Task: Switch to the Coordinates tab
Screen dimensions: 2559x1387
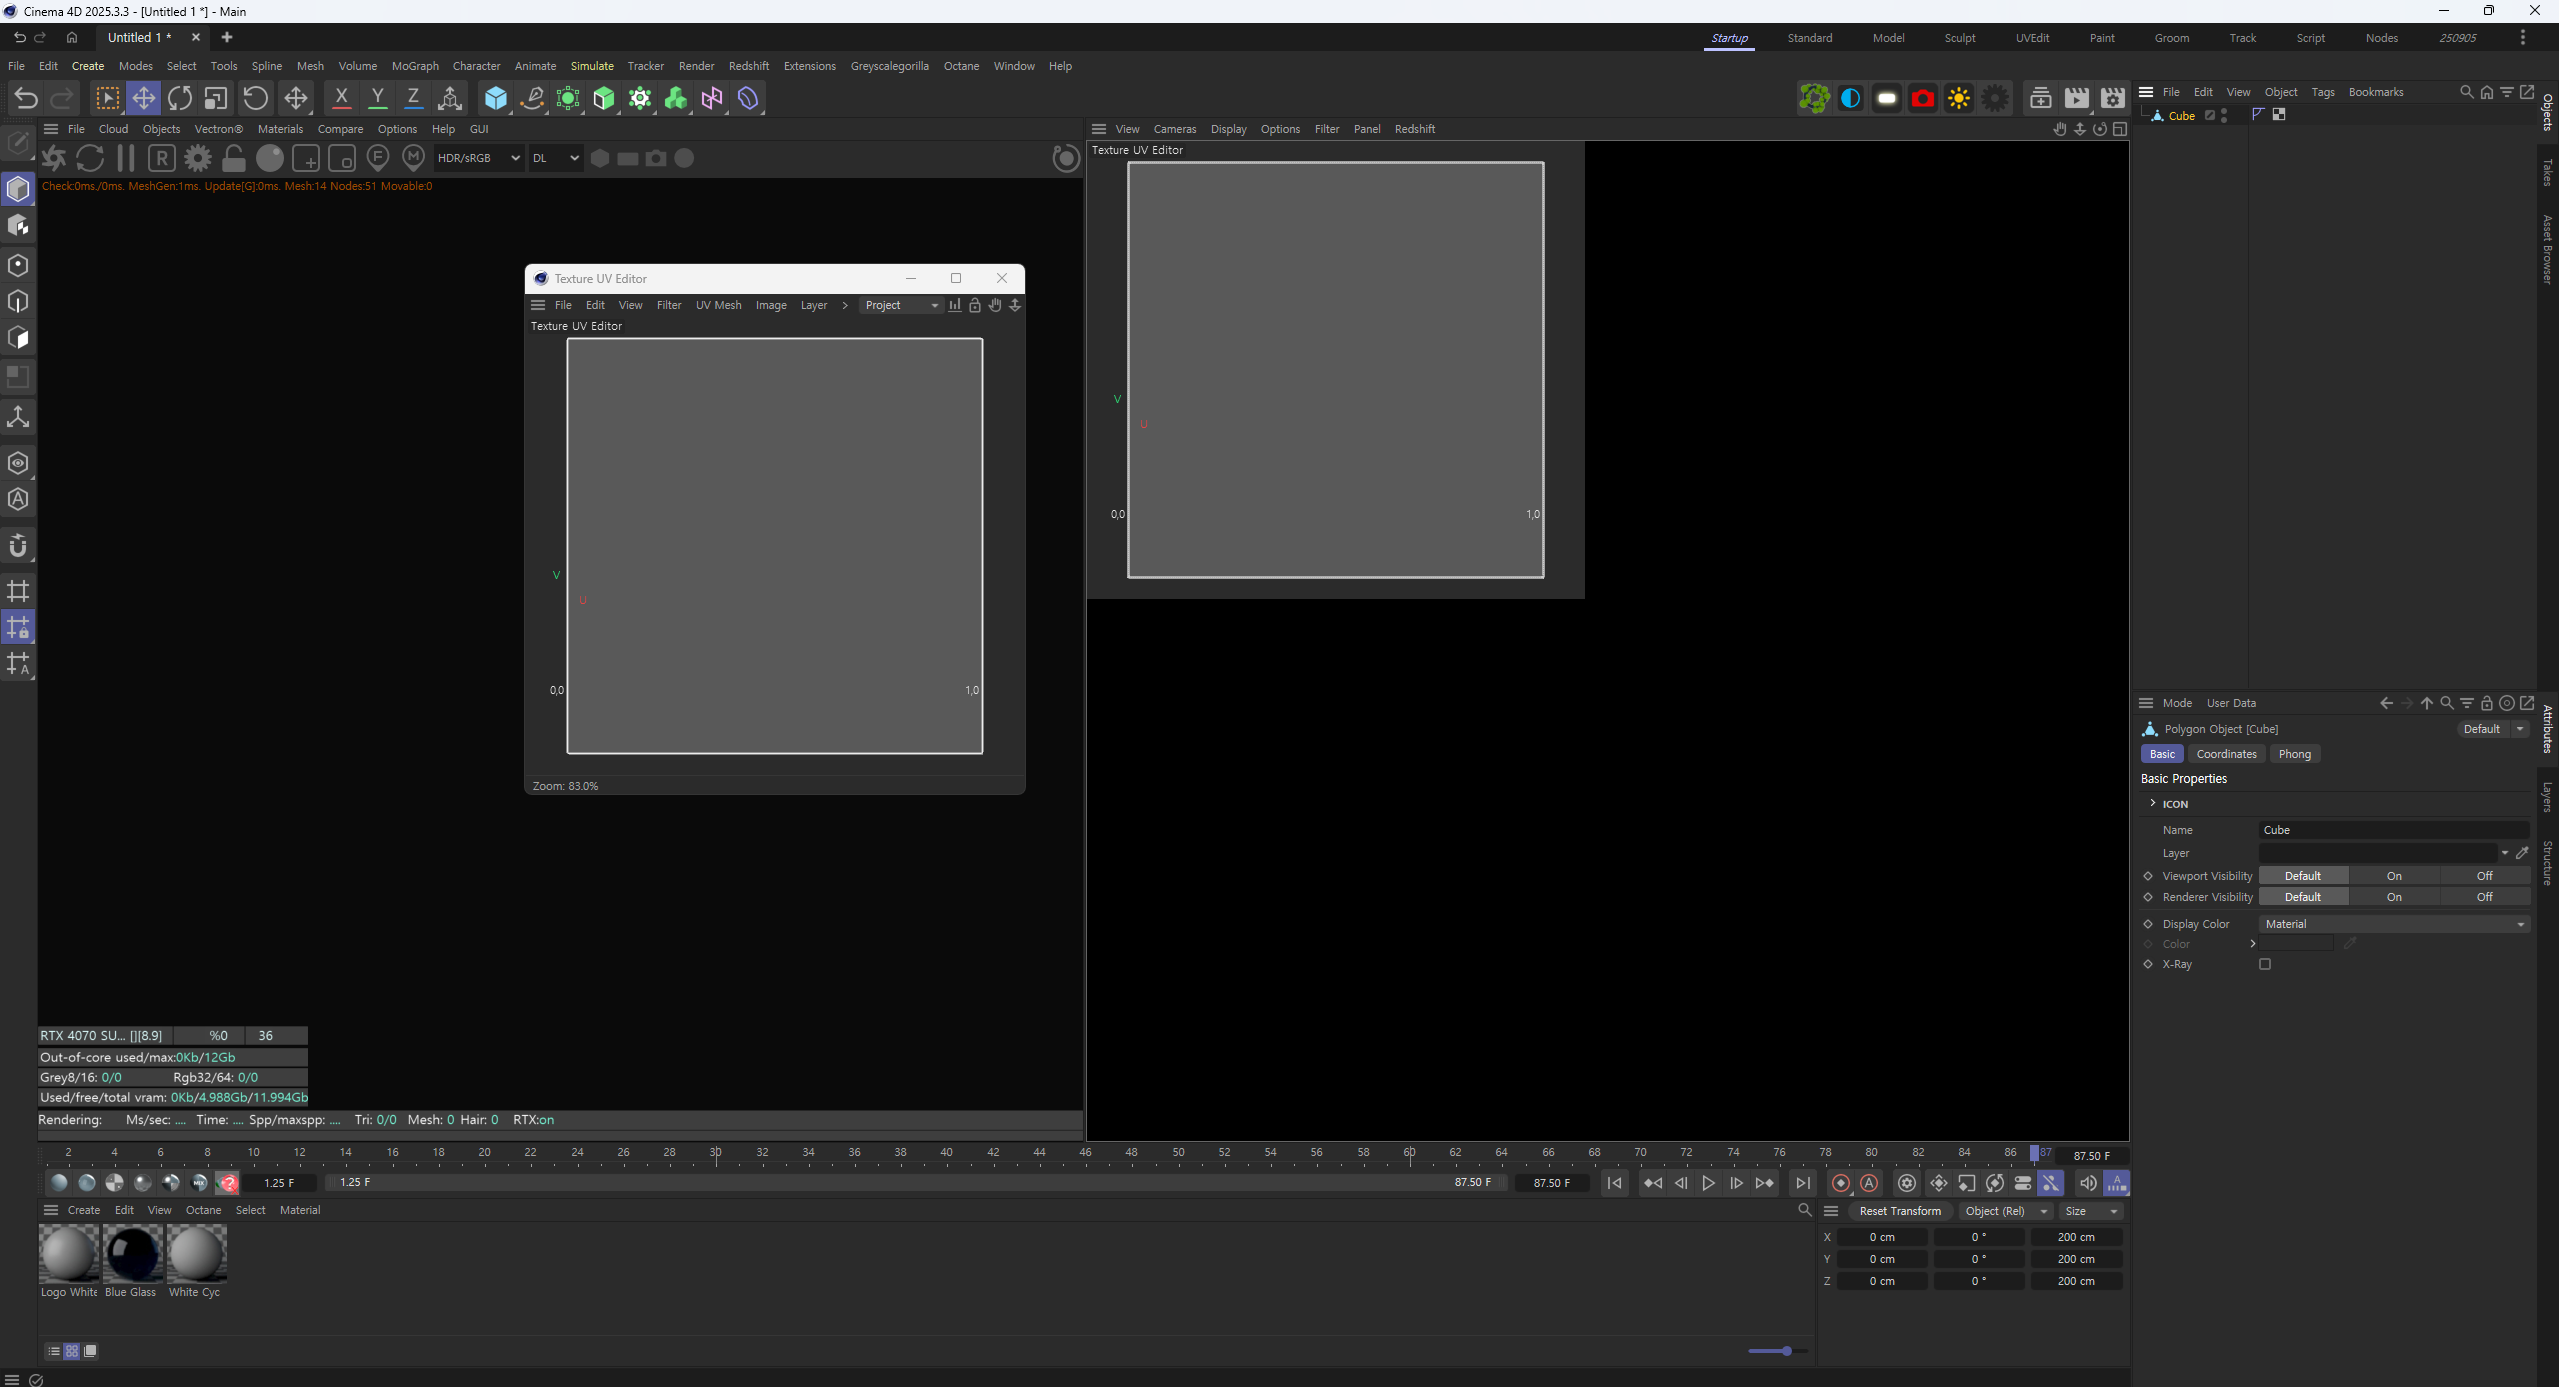Action: 2226,754
